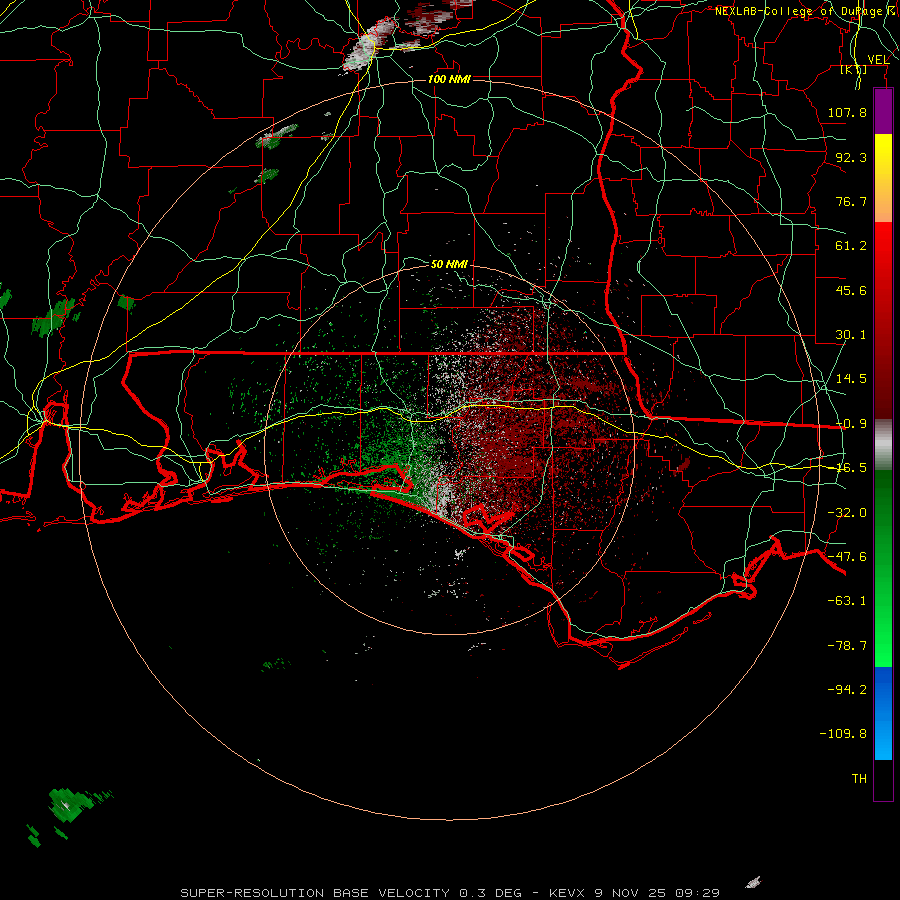Click the -109.8 velocity scale value
Image resolution: width=900 pixels, height=900 pixels.
pyautogui.click(x=843, y=734)
